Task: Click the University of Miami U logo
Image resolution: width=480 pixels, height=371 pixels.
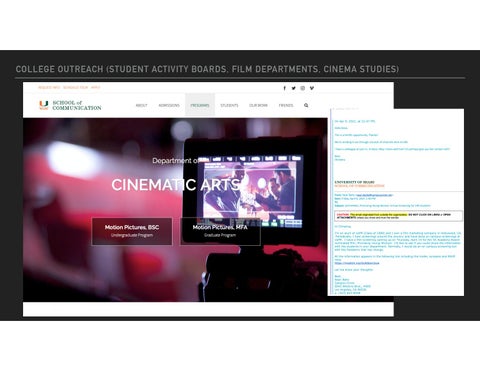Action: click(44, 105)
